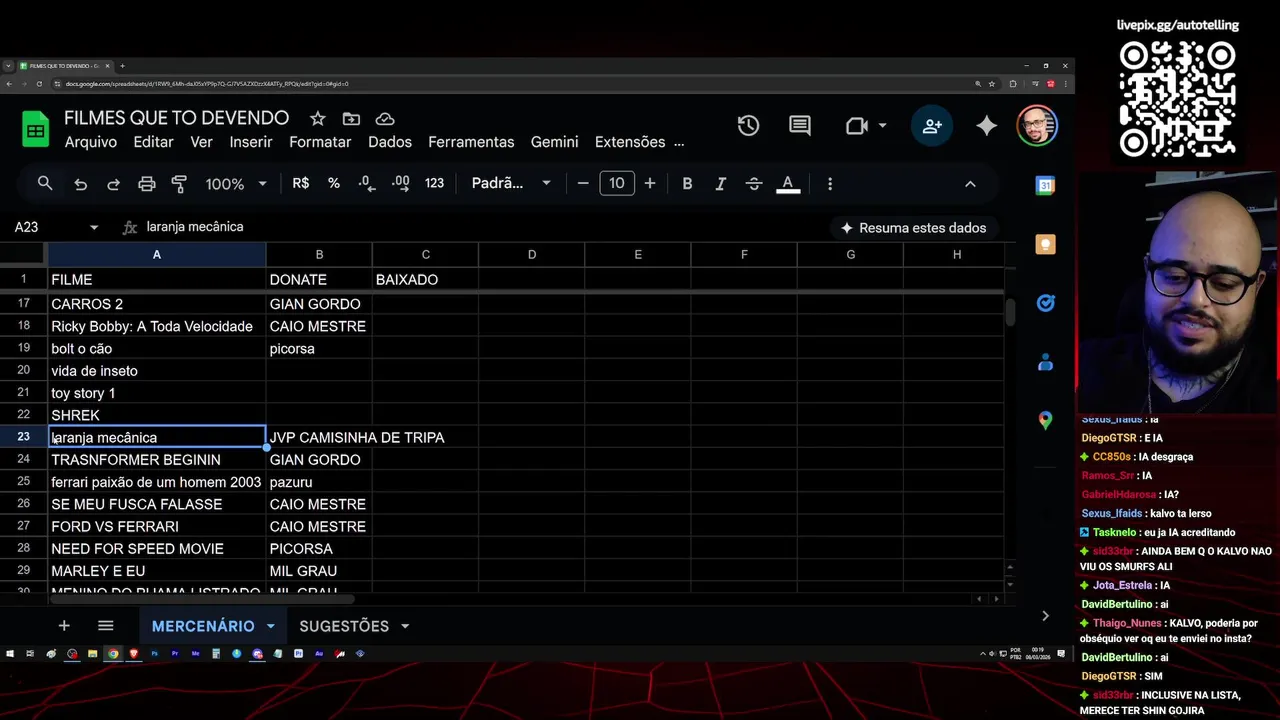1280x720 pixels.
Task: Check the cloud document status icon
Action: (385, 119)
